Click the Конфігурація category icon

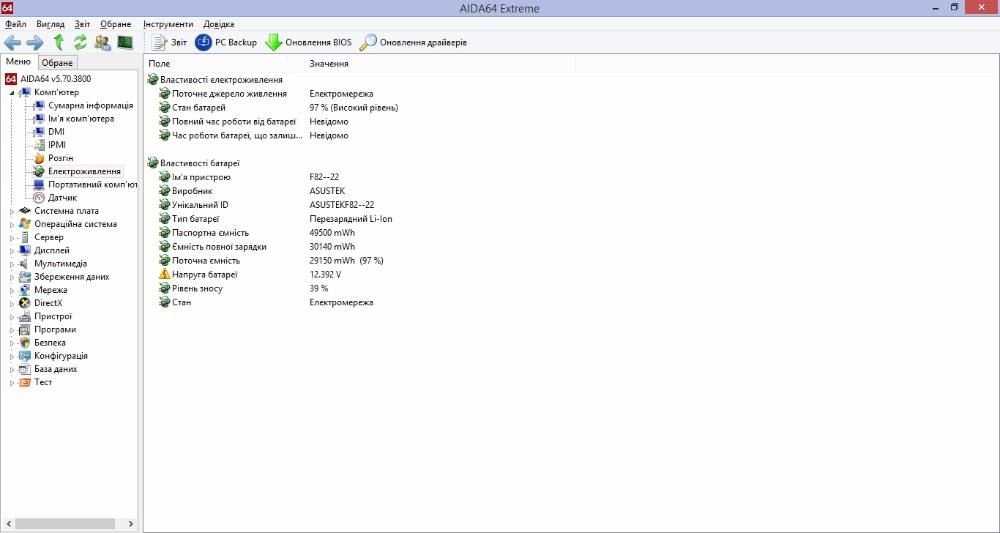pyautogui.click(x=25, y=356)
